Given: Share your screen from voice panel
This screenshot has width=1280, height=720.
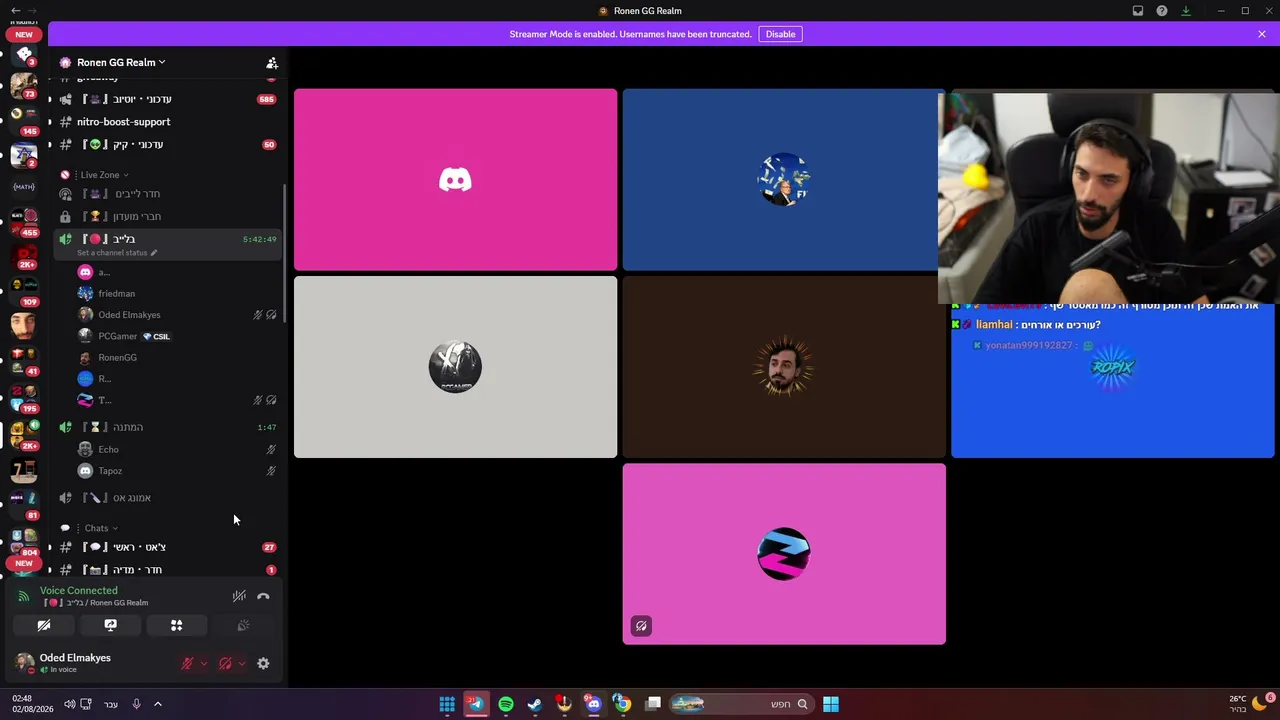Looking at the screenshot, I should [x=110, y=625].
